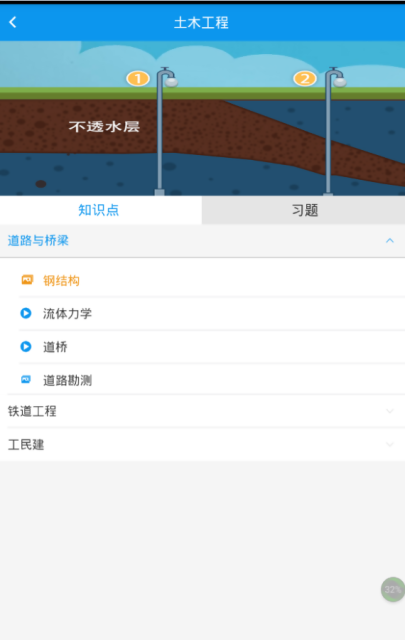This screenshot has width=405, height=640.
Task: Tap the 不透水层 label in the illustration
Action: tap(104, 127)
